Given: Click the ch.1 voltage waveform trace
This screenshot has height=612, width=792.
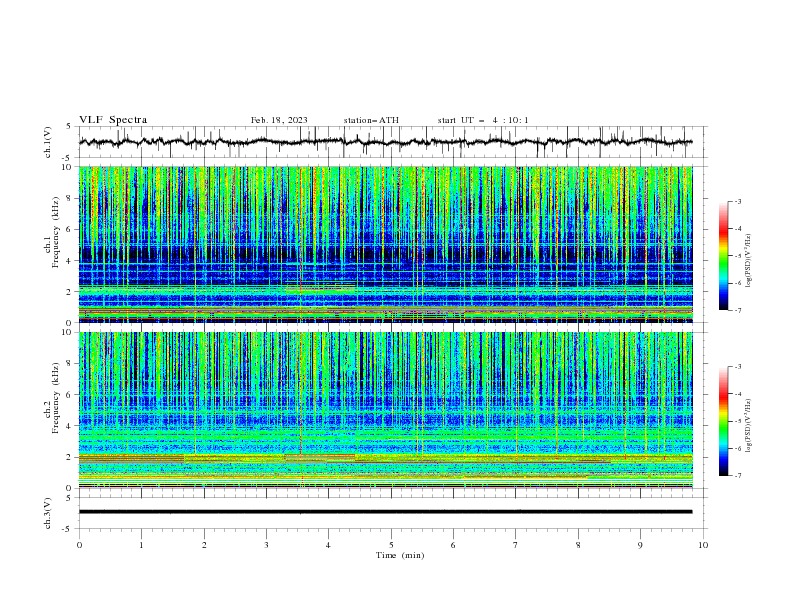Looking at the screenshot, I should [x=386, y=142].
